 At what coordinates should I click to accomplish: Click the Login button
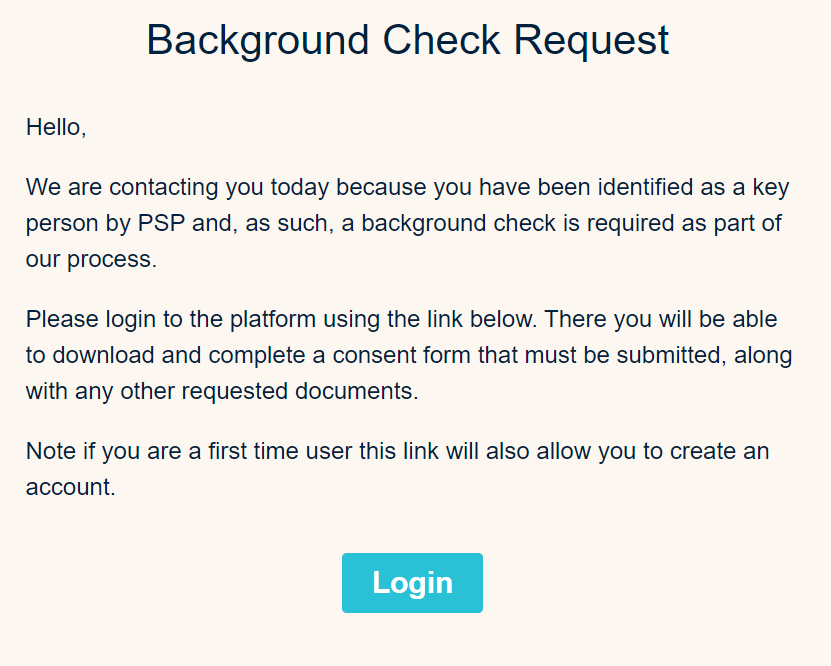click(x=412, y=583)
